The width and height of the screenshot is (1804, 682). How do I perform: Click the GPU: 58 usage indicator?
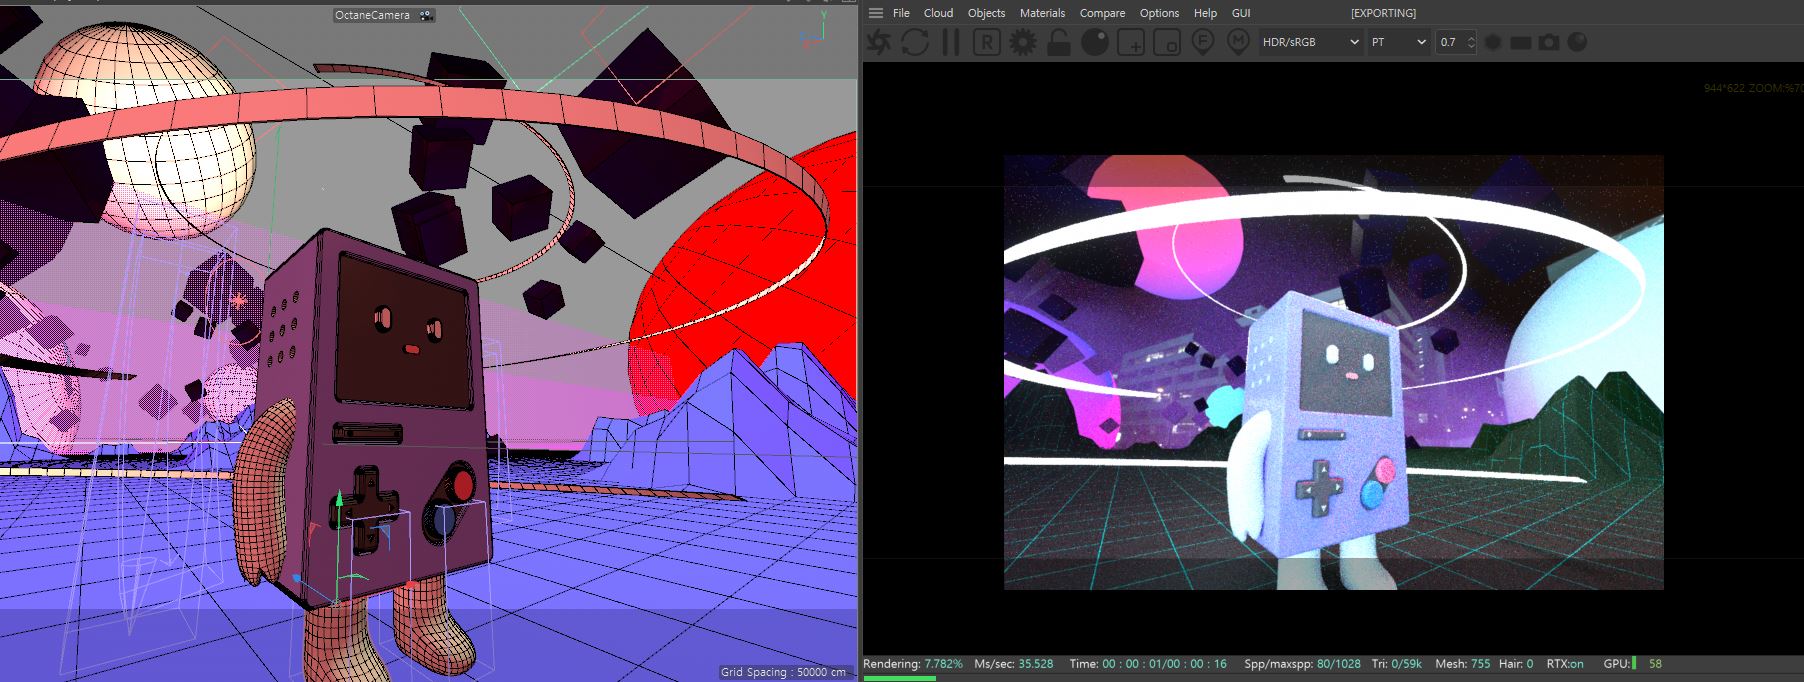pyautogui.click(x=1632, y=664)
